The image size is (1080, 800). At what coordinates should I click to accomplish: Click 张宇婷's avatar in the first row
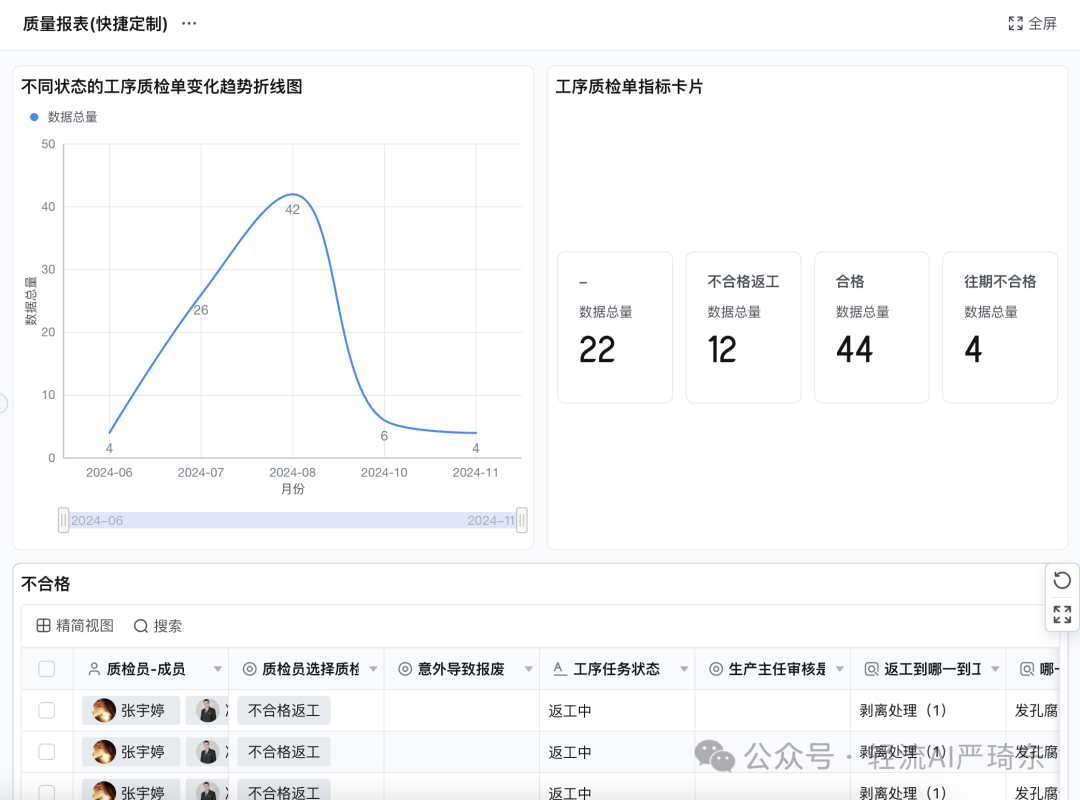102,710
